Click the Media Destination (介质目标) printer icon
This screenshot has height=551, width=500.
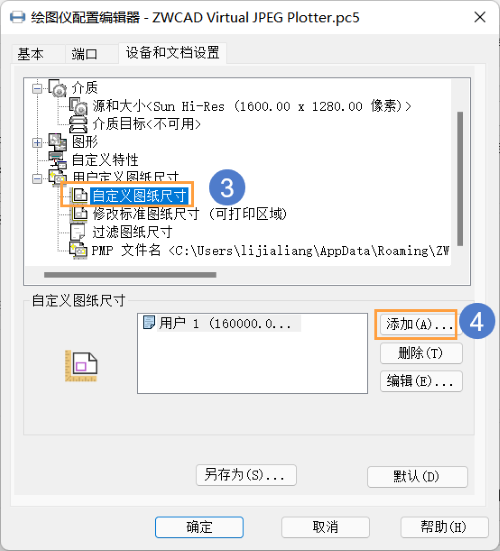coord(78,124)
